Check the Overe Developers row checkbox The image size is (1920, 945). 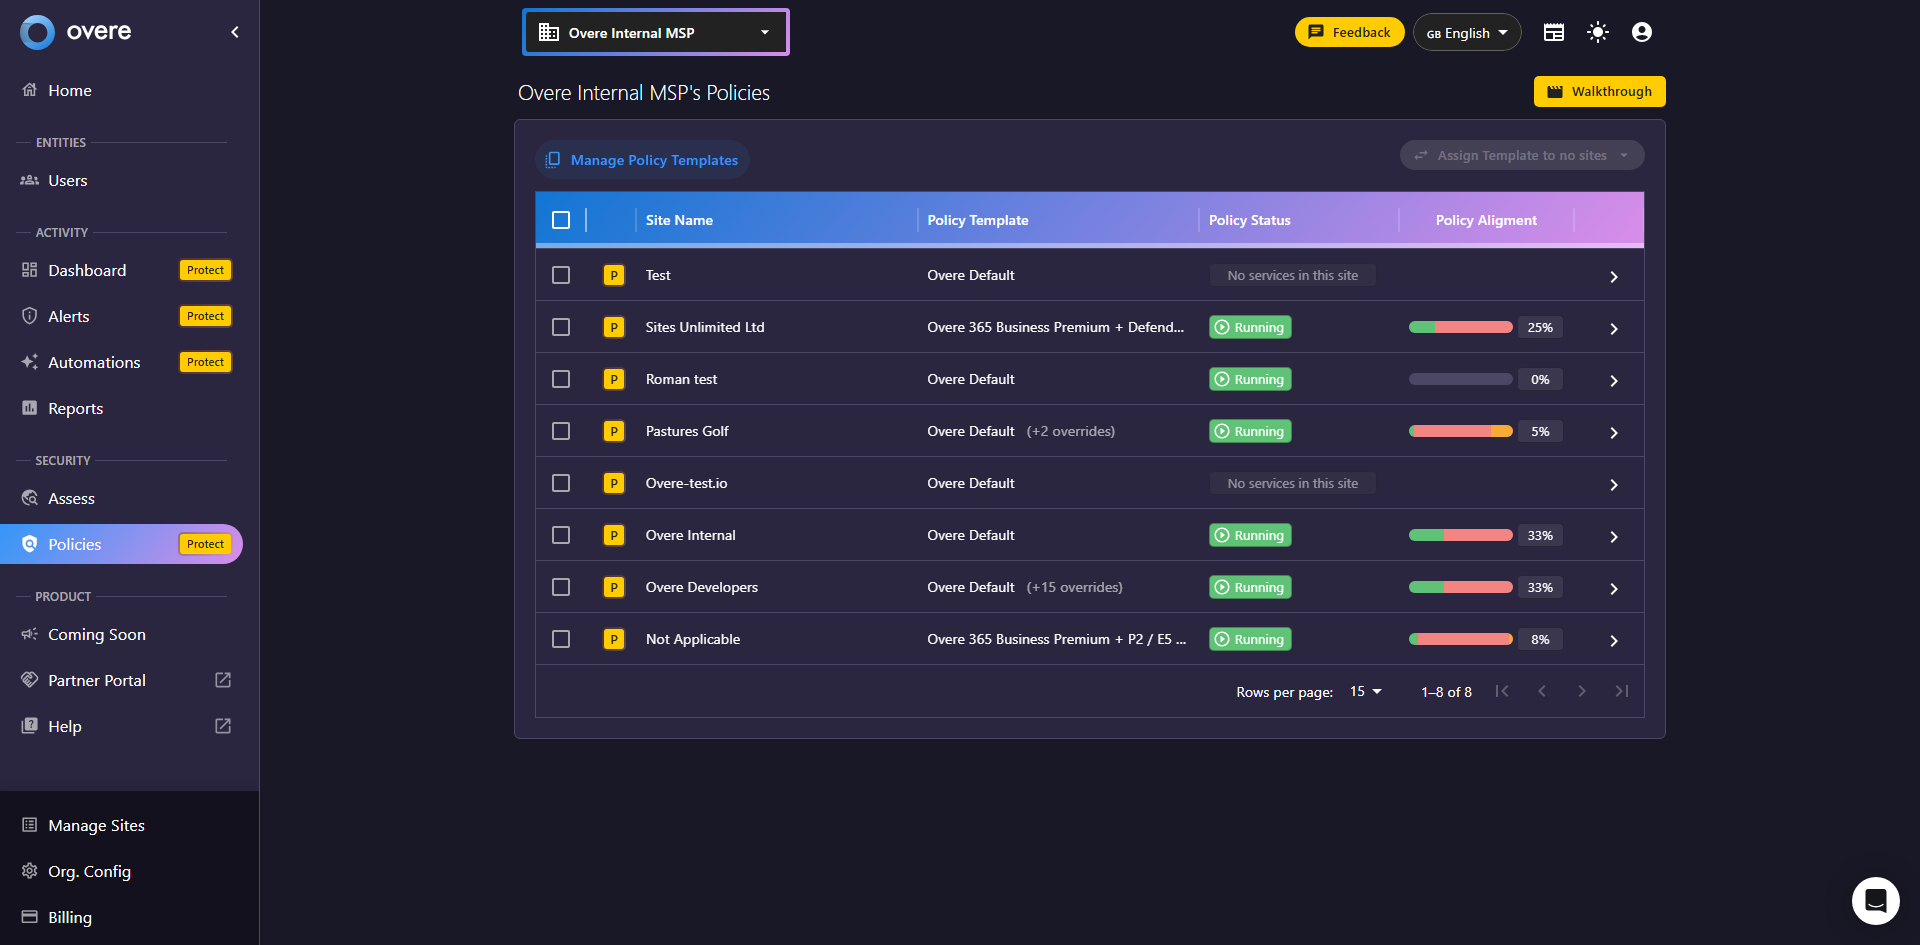tap(561, 587)
